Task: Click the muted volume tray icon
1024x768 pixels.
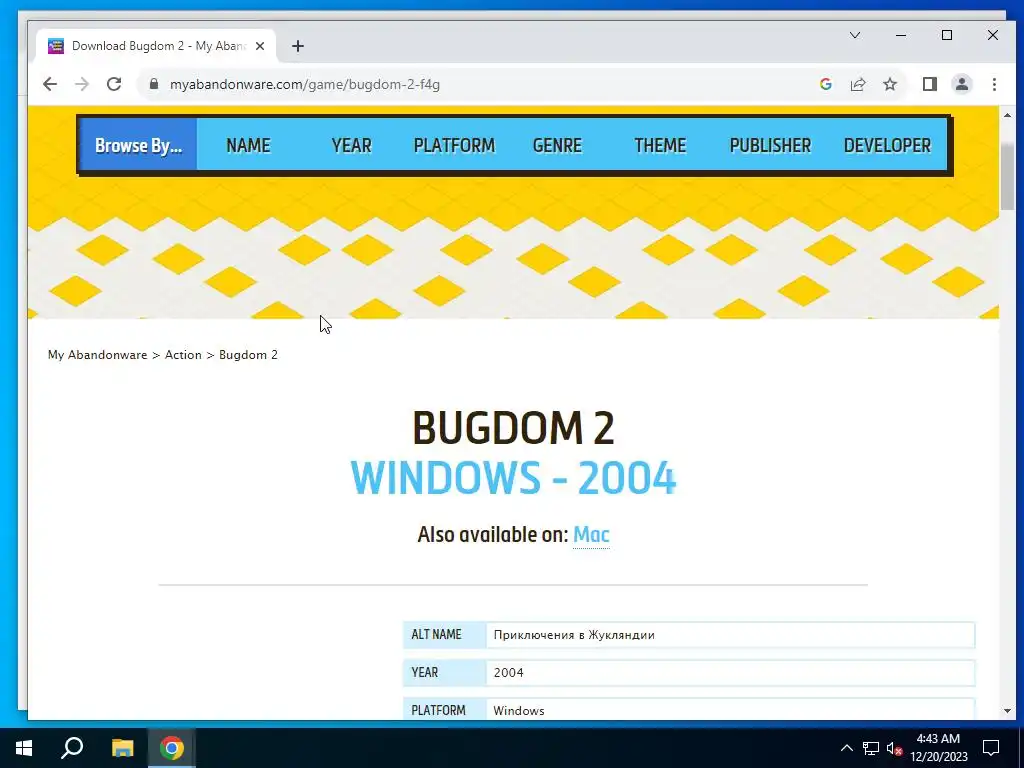Action: pos(894,748)
